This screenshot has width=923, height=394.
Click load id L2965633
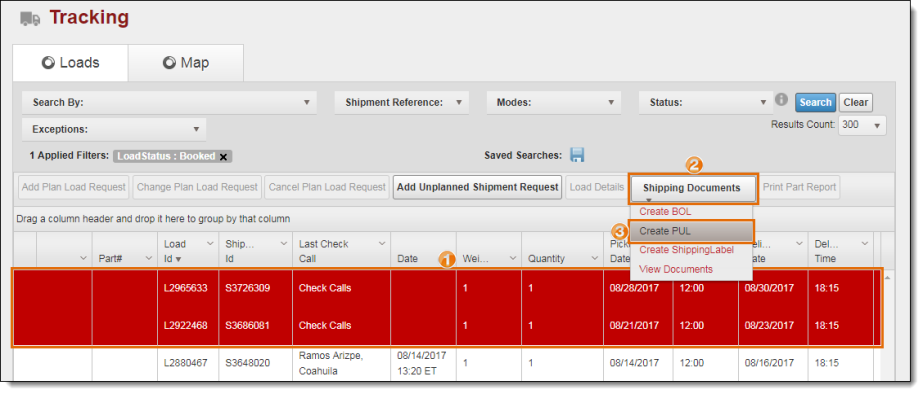(x=185, y=288)
